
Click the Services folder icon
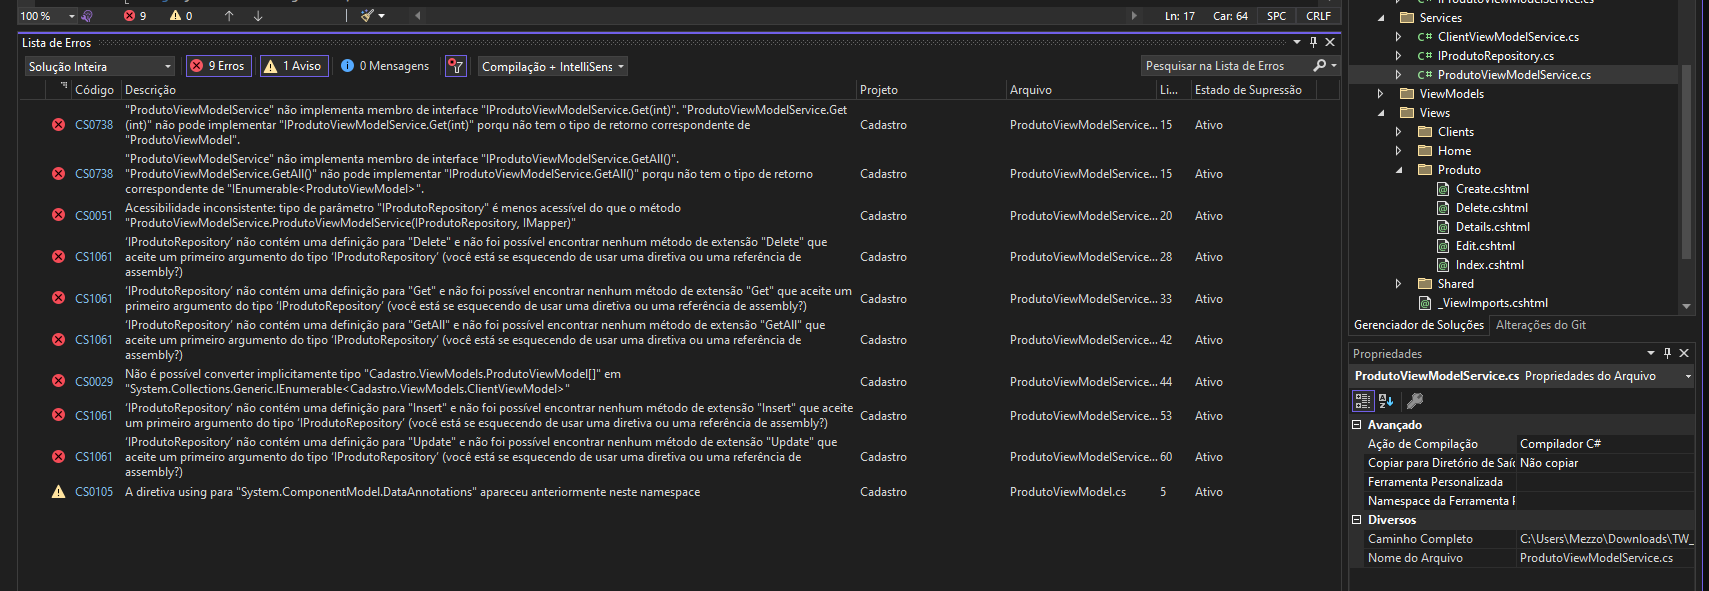(1407, 17)
